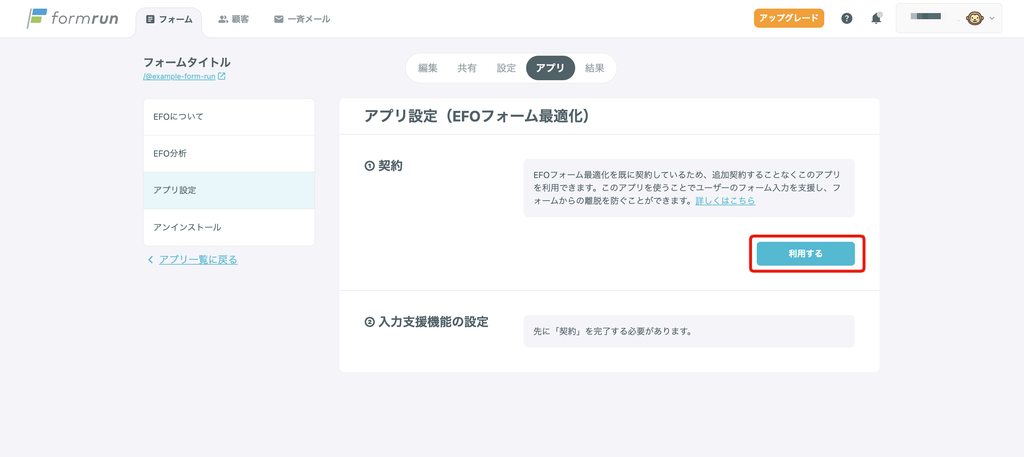Click the アップグレード button
1024x457 pixels.
[789, 19]
